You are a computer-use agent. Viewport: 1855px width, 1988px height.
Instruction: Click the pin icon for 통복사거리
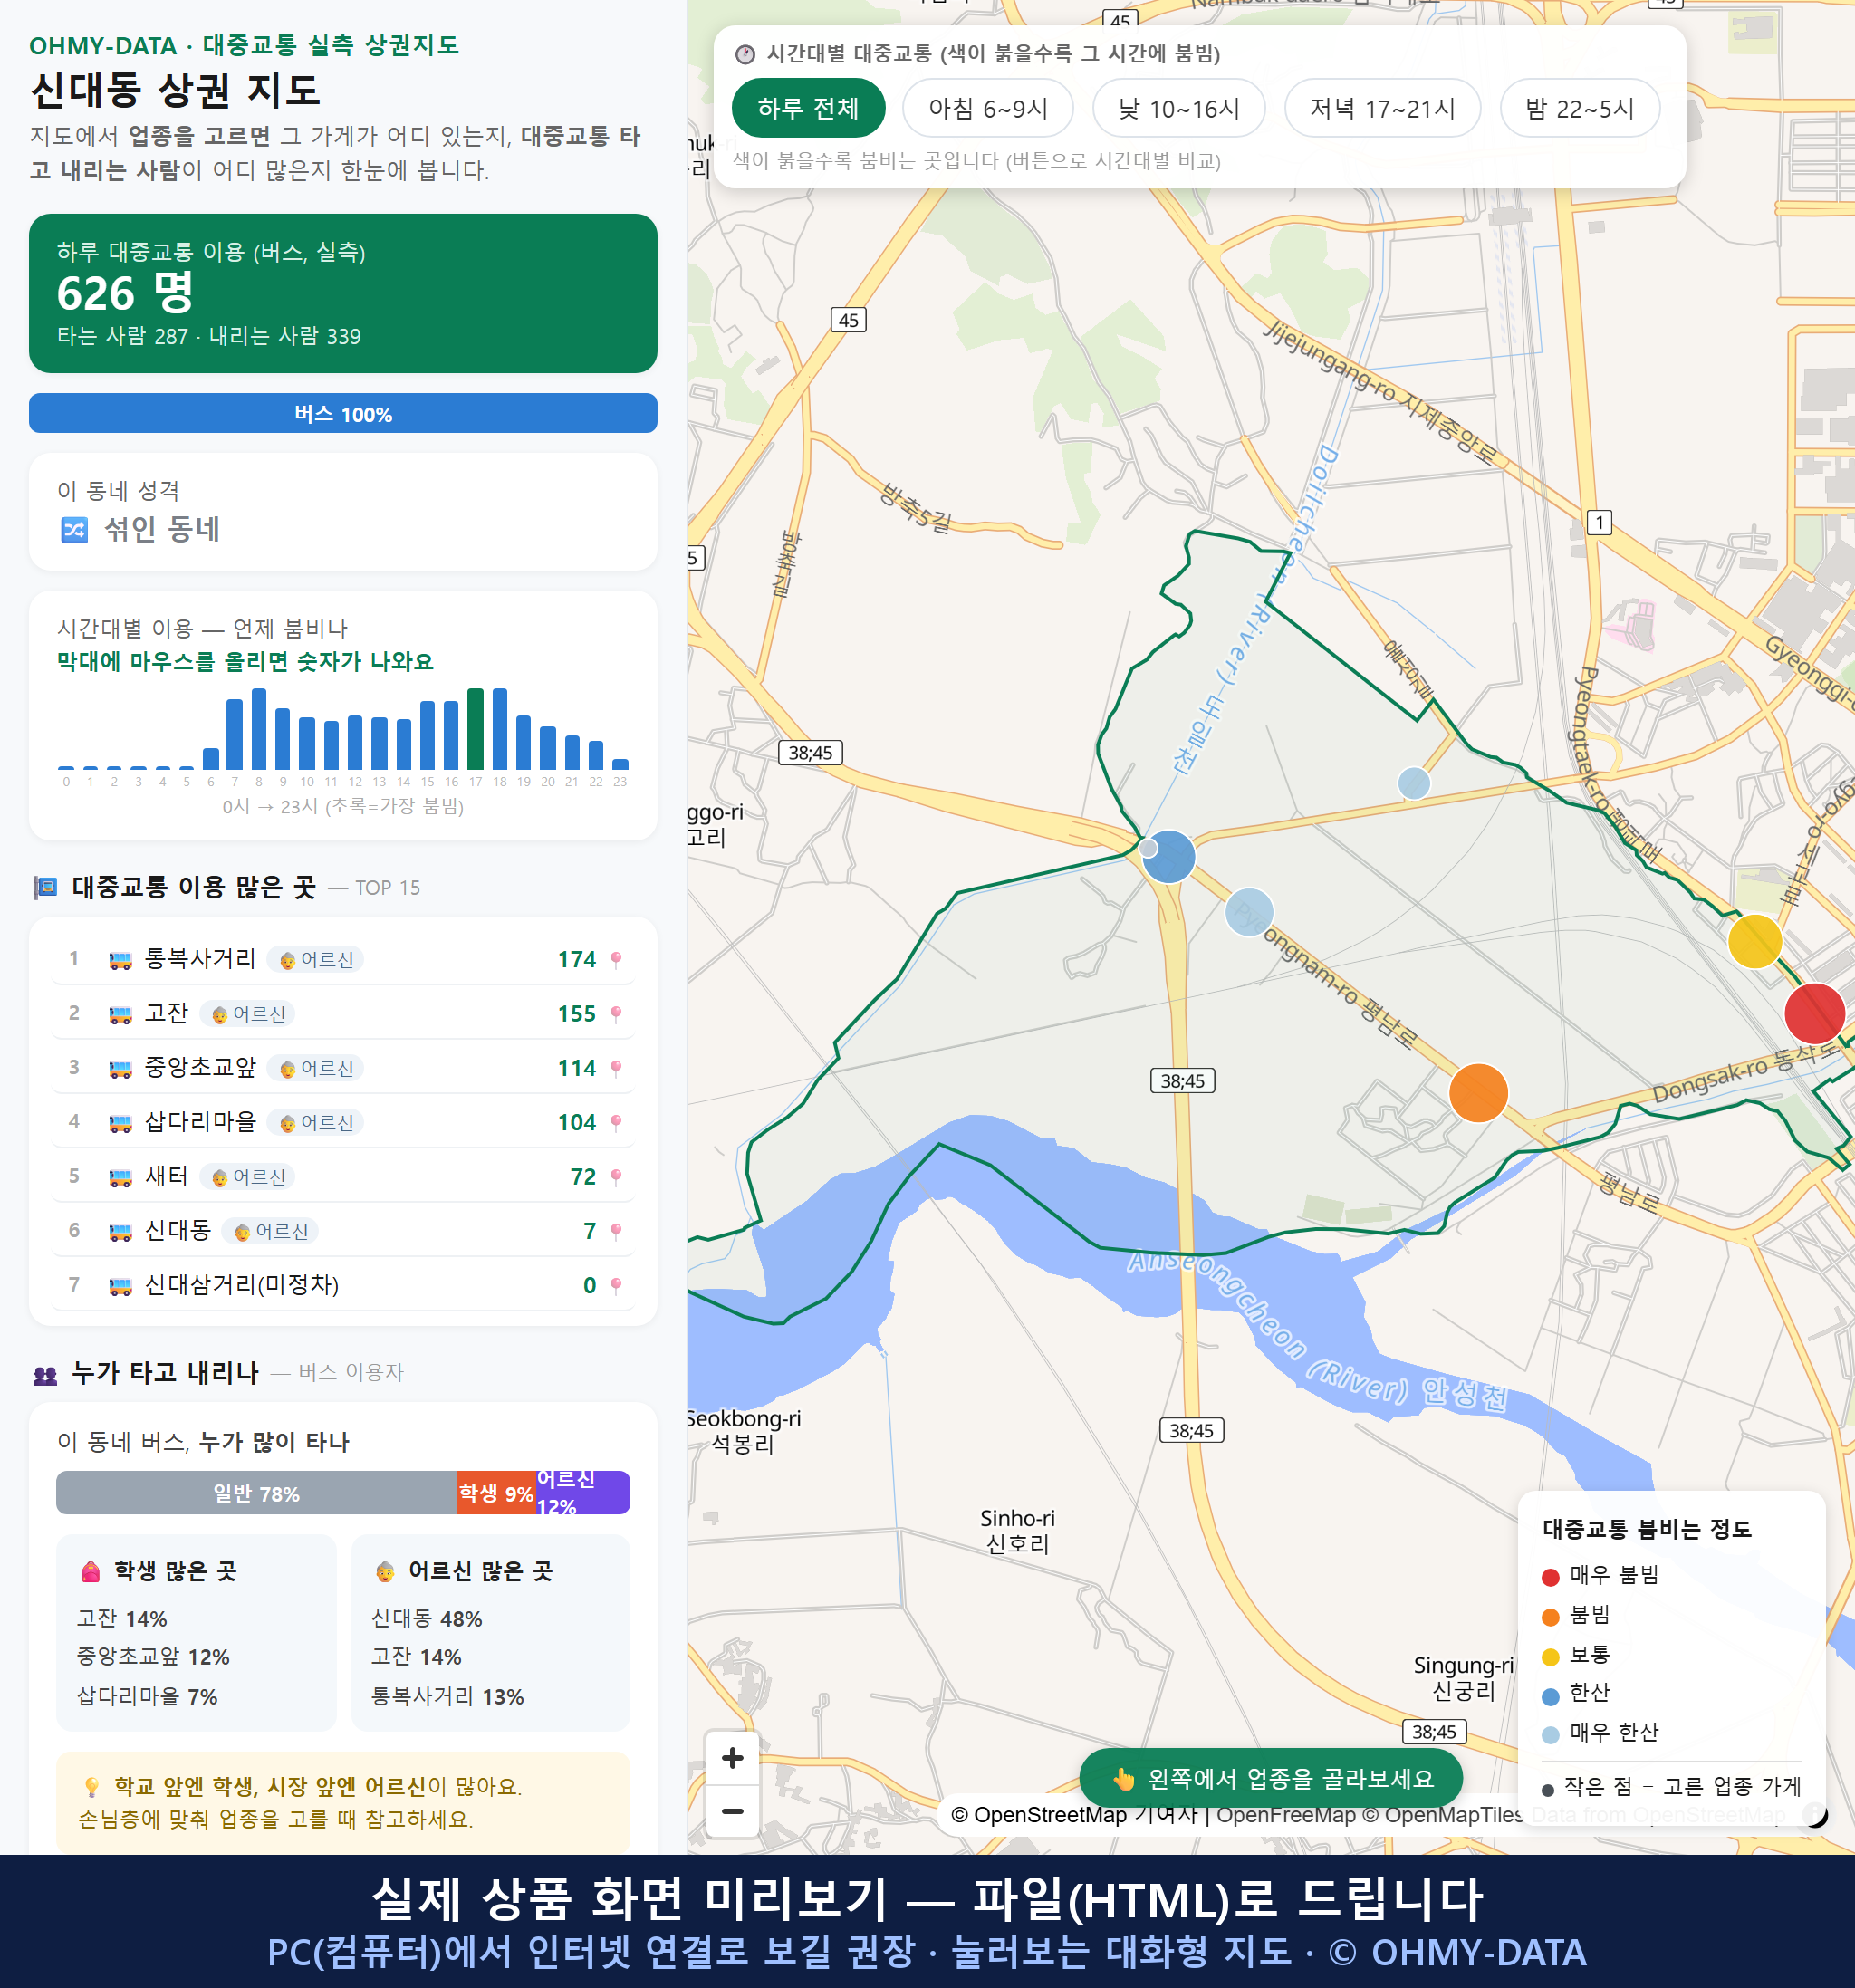[616, 960]
